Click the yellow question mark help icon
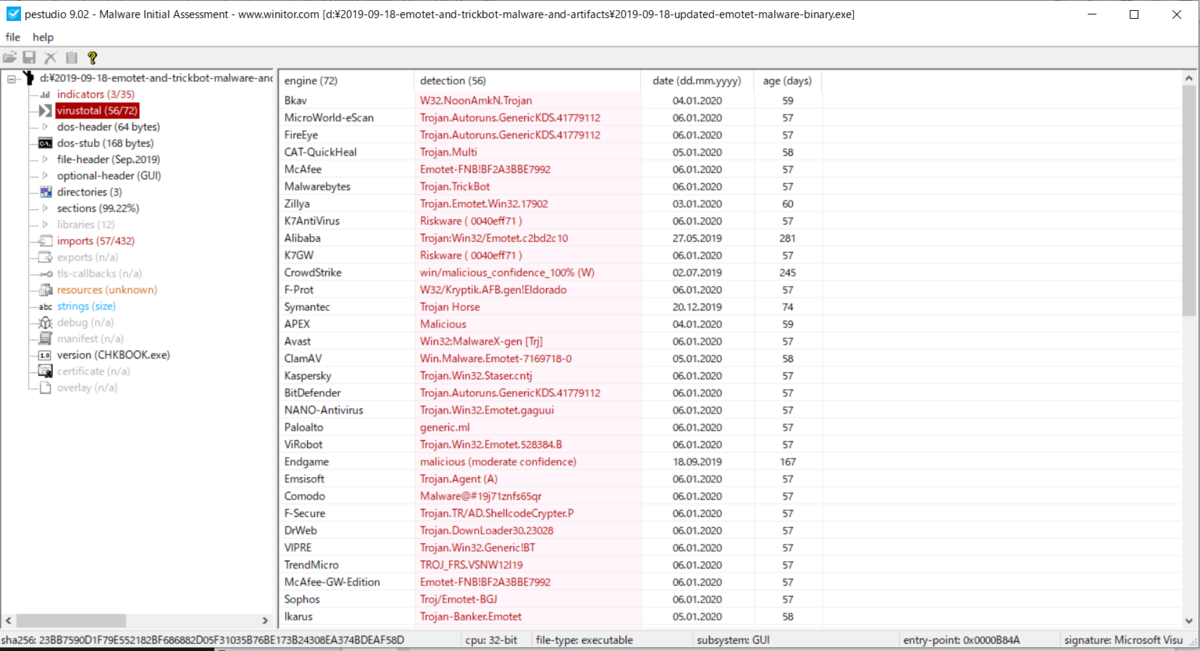The width and height of the screenshot is (1200, 651). (92, 58)
